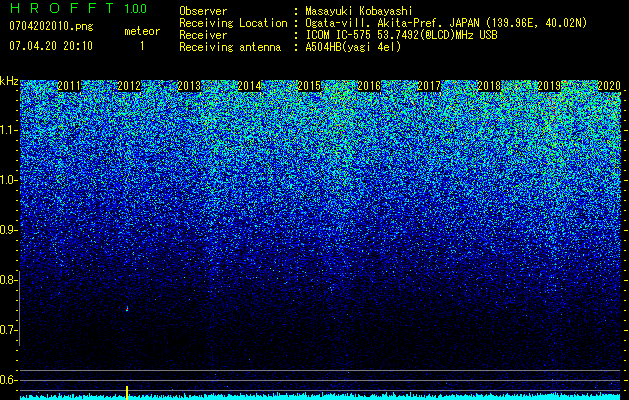Click the HROFFT 1.0.0 title text
629x400 pixels.
78,8
